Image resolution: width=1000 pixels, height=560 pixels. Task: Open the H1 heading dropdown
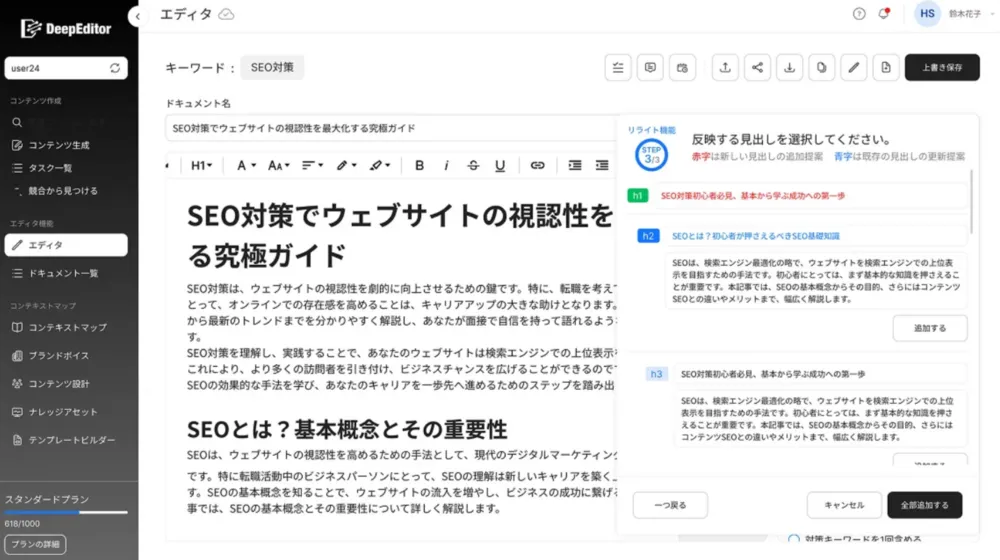pos(202,165)
